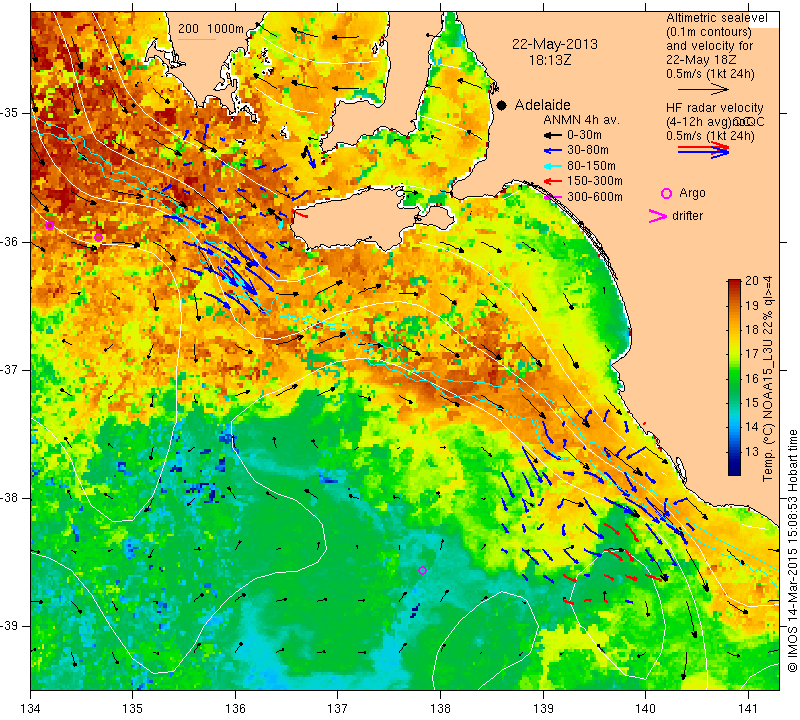Click the 'HF radar velocity' heading
Screen dimensions: 800x720
[x=714, y=108]
